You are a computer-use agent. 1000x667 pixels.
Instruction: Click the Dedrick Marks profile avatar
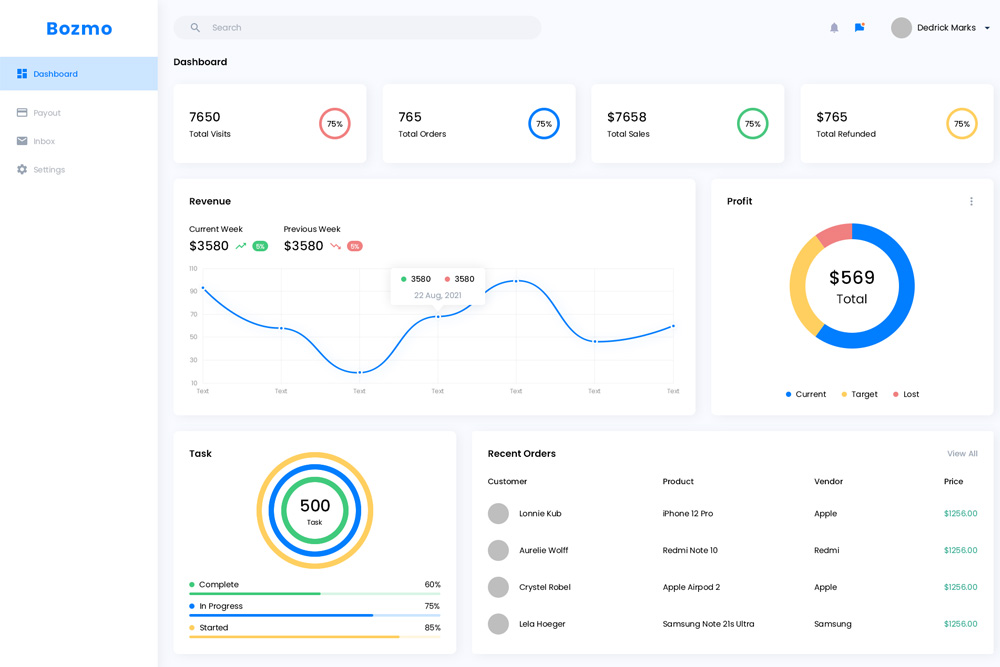tap(901, 28)
